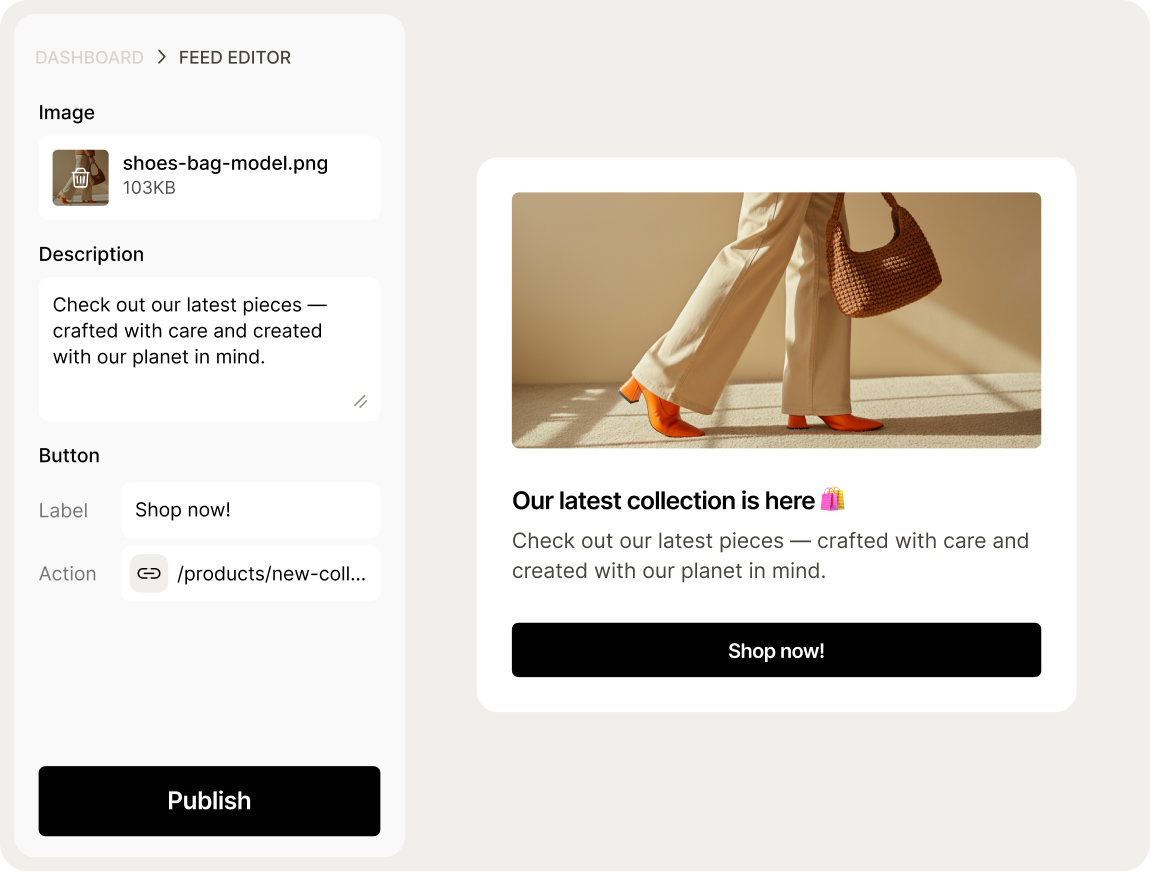1150x872 pixels.
Task: Click the preview headline text
Action: click(x=663, y=501)
